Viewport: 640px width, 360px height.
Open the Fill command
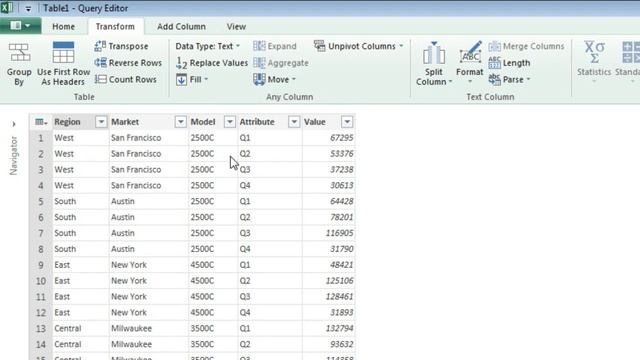192,79
